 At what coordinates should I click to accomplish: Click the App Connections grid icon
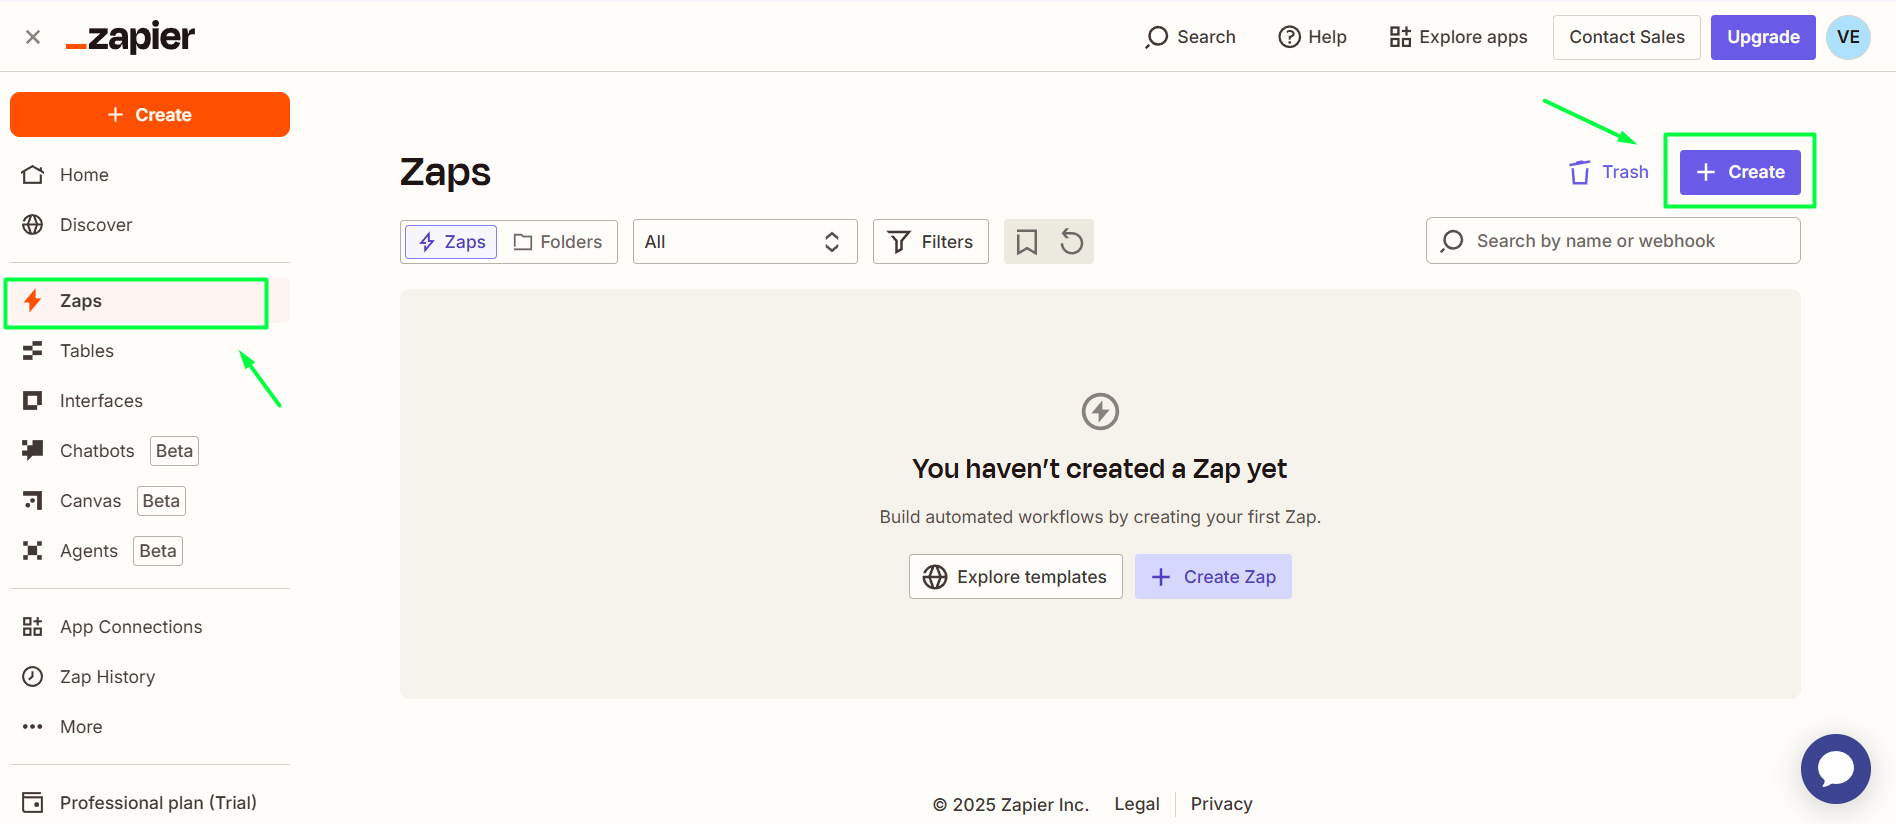point(33,627)
